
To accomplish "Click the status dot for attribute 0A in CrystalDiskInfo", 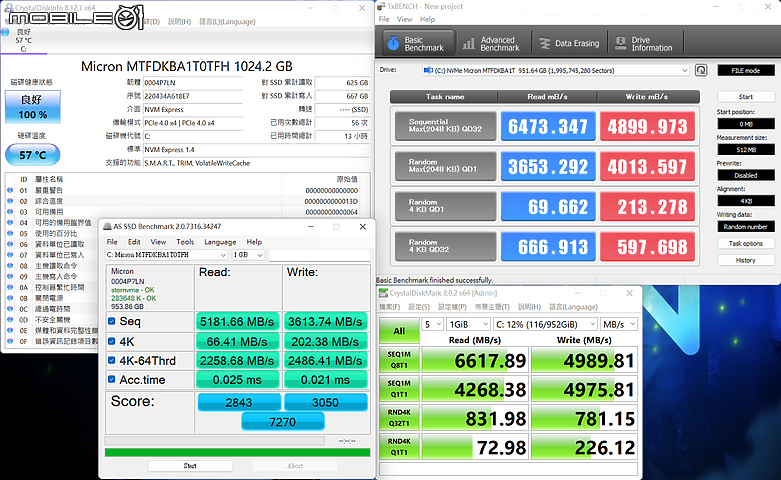I will [x=10, y=287].
